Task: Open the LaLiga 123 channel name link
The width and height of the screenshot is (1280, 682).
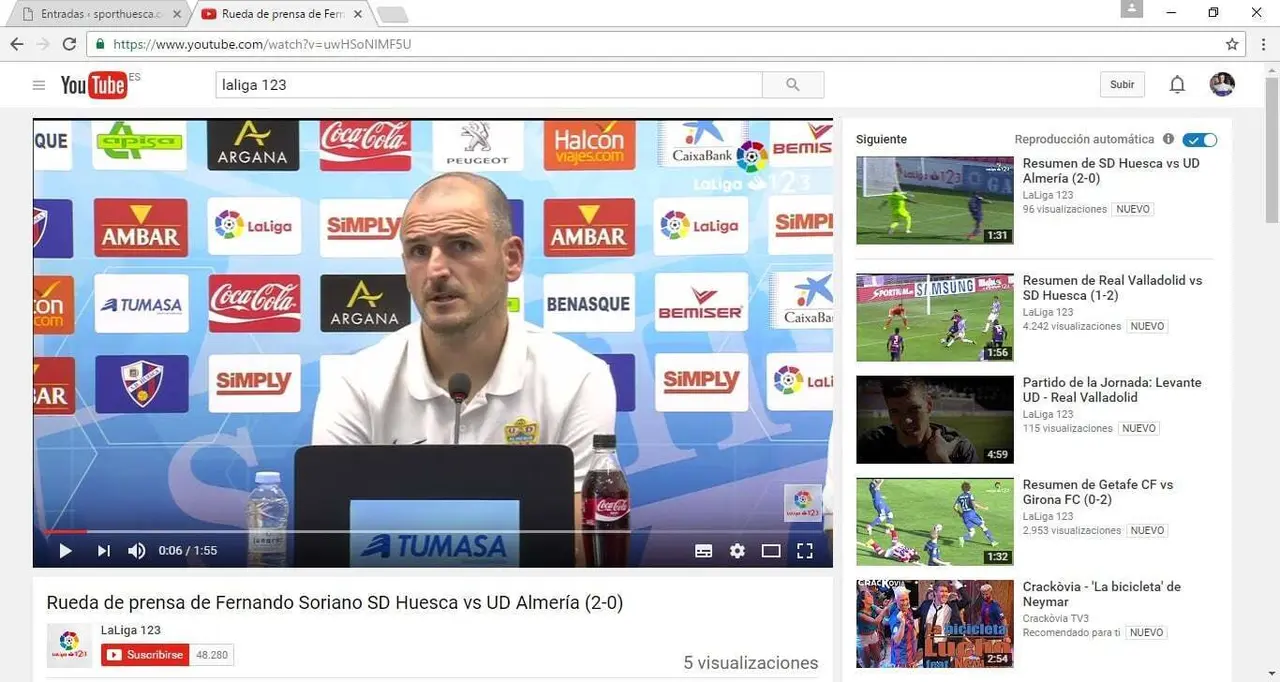Action: pos(131,630)
